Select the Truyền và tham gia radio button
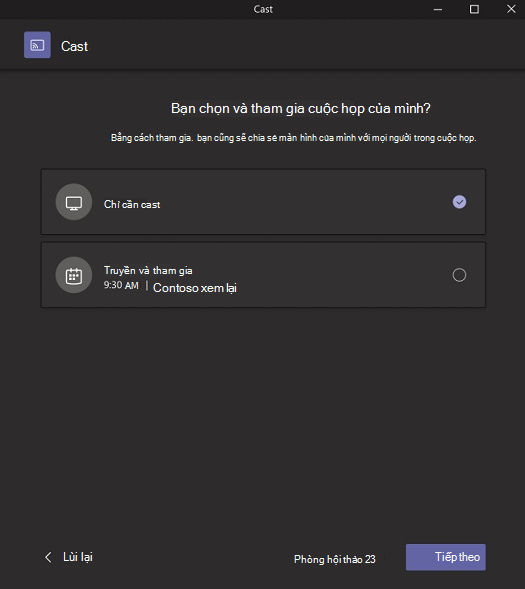This screenshot has height=589, width=525. 459,275
